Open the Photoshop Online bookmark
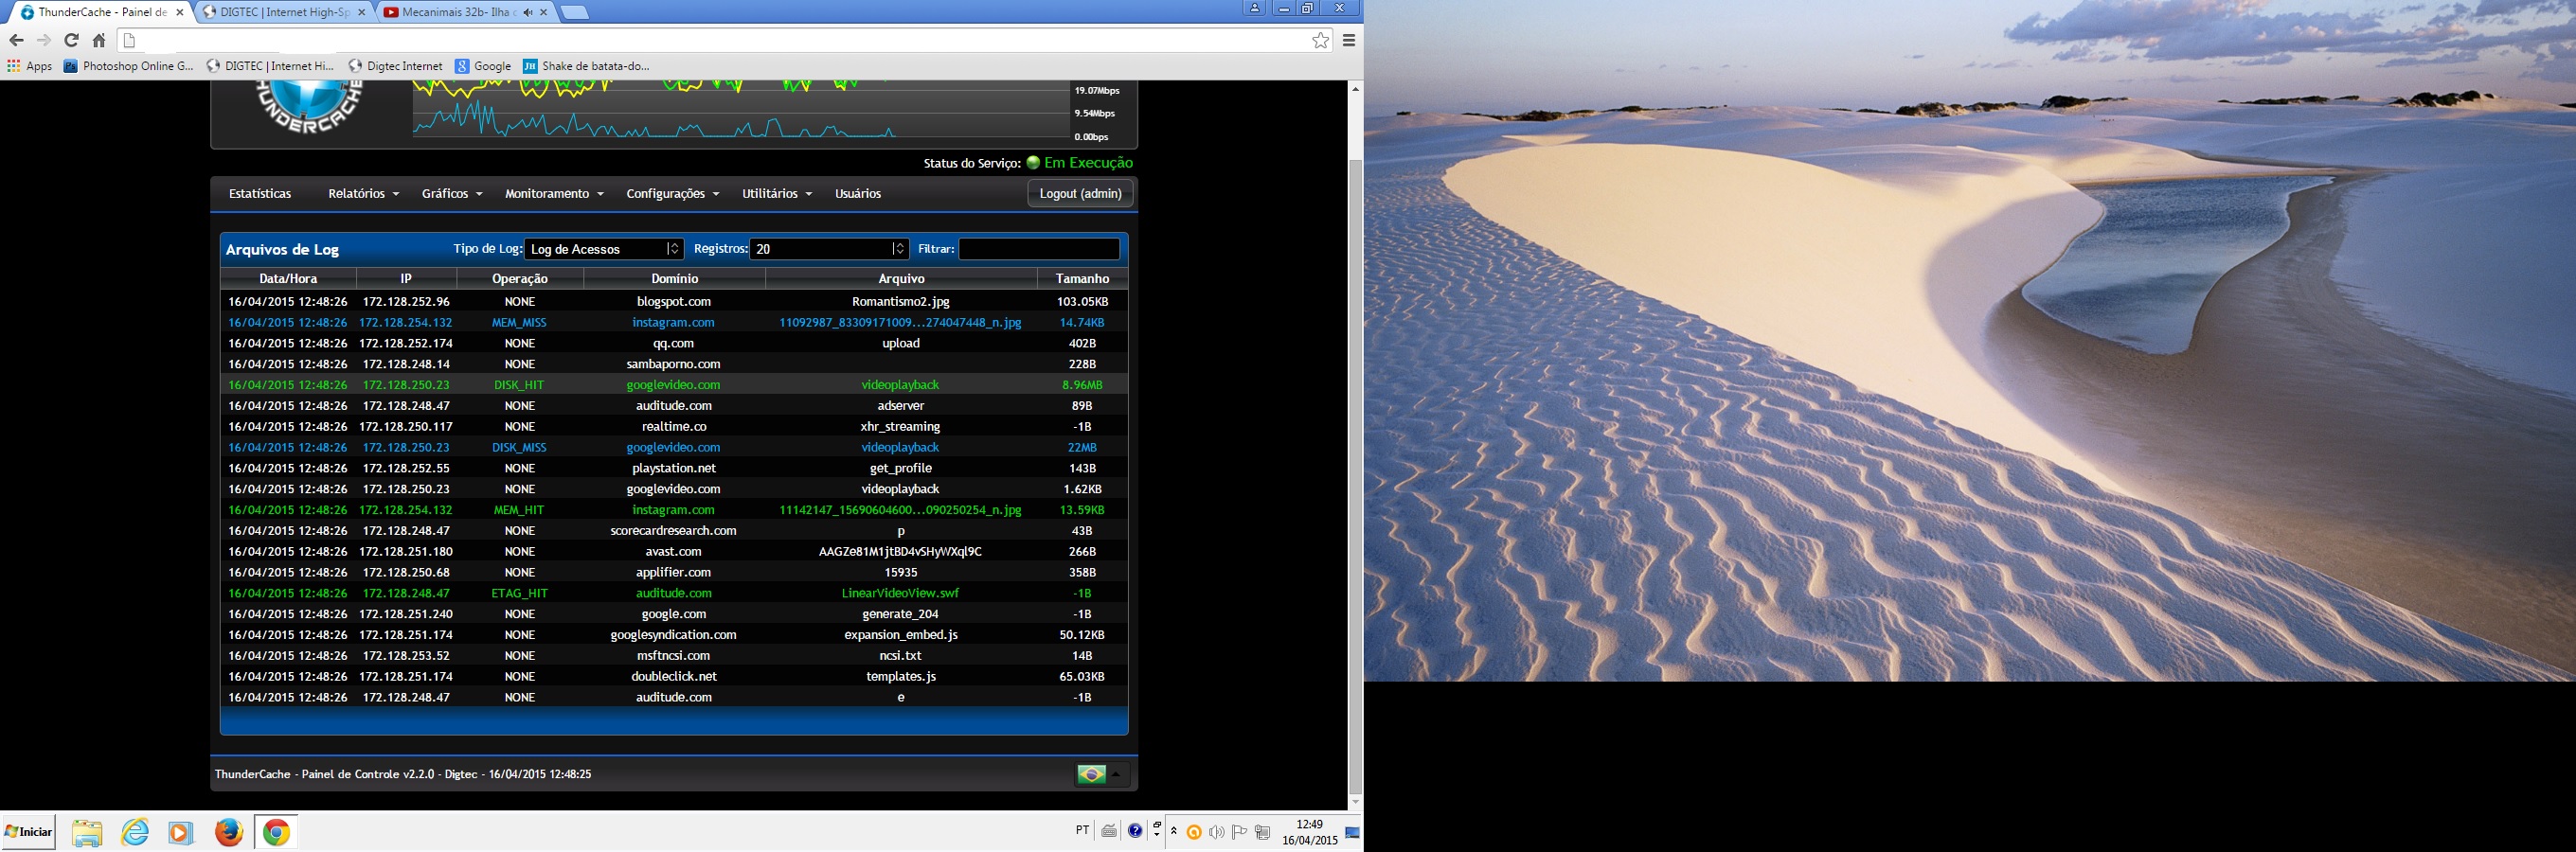 point(129,66)
